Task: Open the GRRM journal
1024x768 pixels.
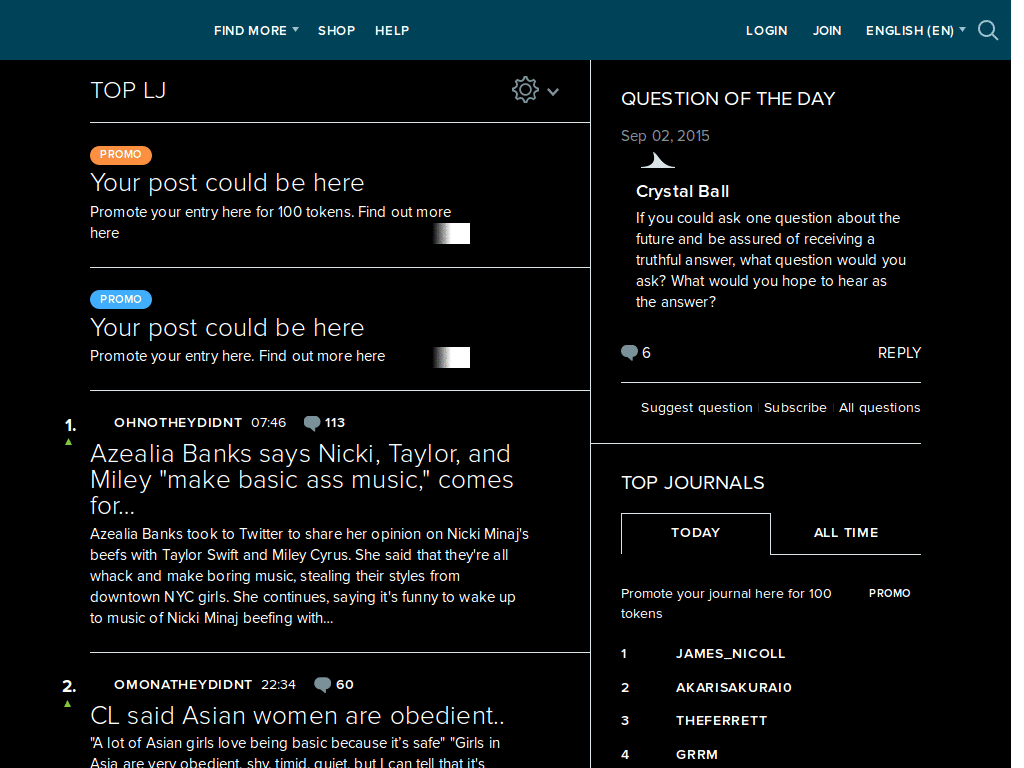Action: click(x=697, y=755)
